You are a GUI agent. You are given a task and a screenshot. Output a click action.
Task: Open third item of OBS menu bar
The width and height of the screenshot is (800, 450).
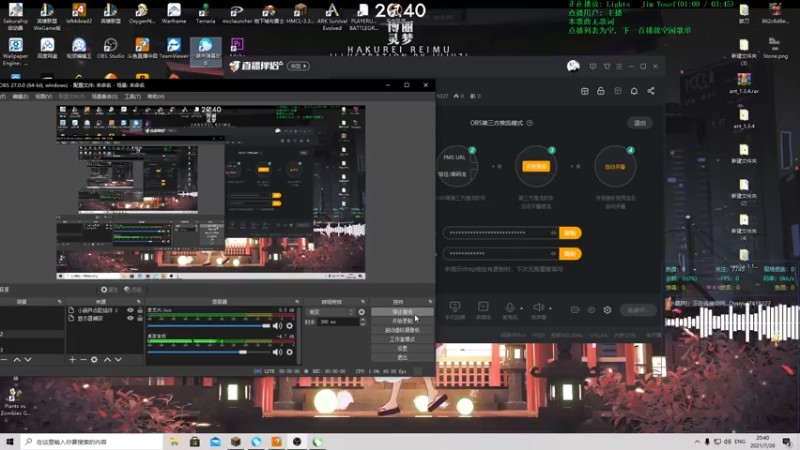pos(43,96)
